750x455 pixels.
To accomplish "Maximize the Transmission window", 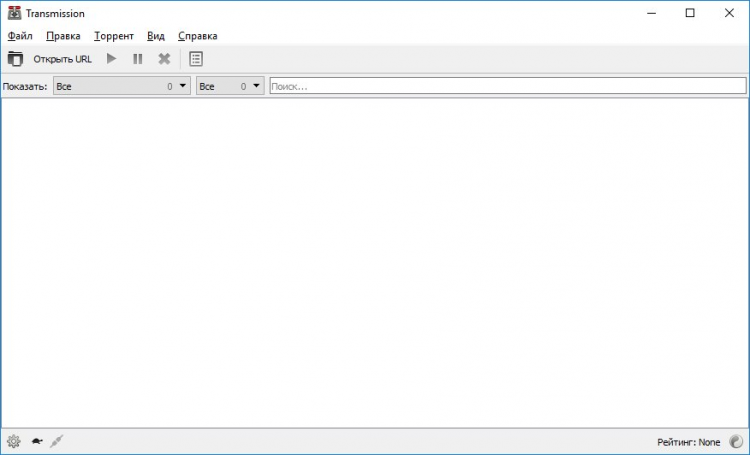I will pos(690,13).
